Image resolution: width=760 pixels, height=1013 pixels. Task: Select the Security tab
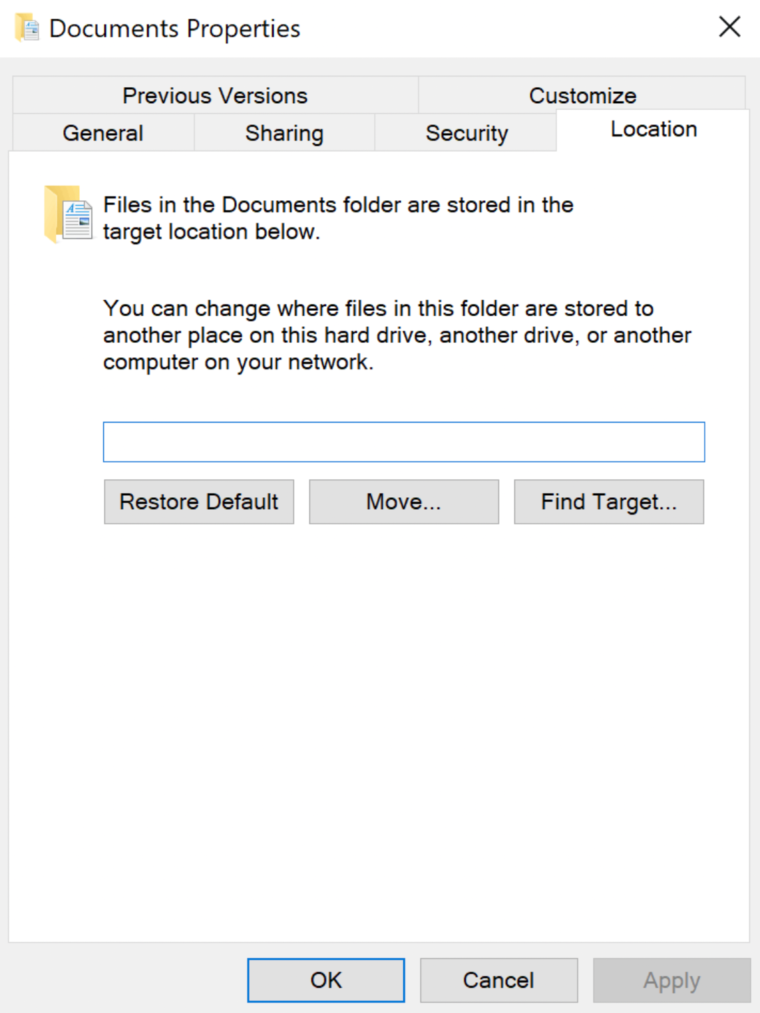pyautogui.click(x=466, y=132)
